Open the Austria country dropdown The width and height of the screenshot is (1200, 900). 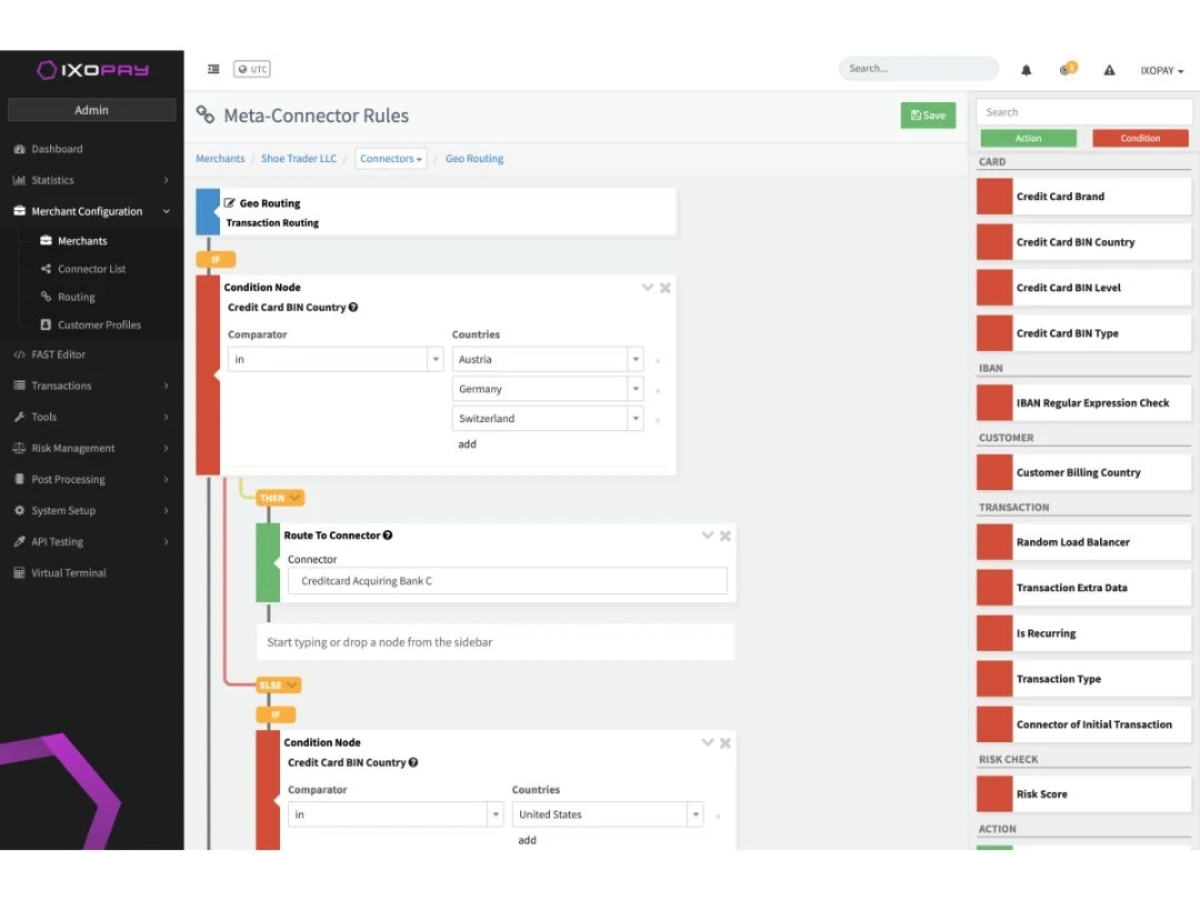[x=548, y=359]
